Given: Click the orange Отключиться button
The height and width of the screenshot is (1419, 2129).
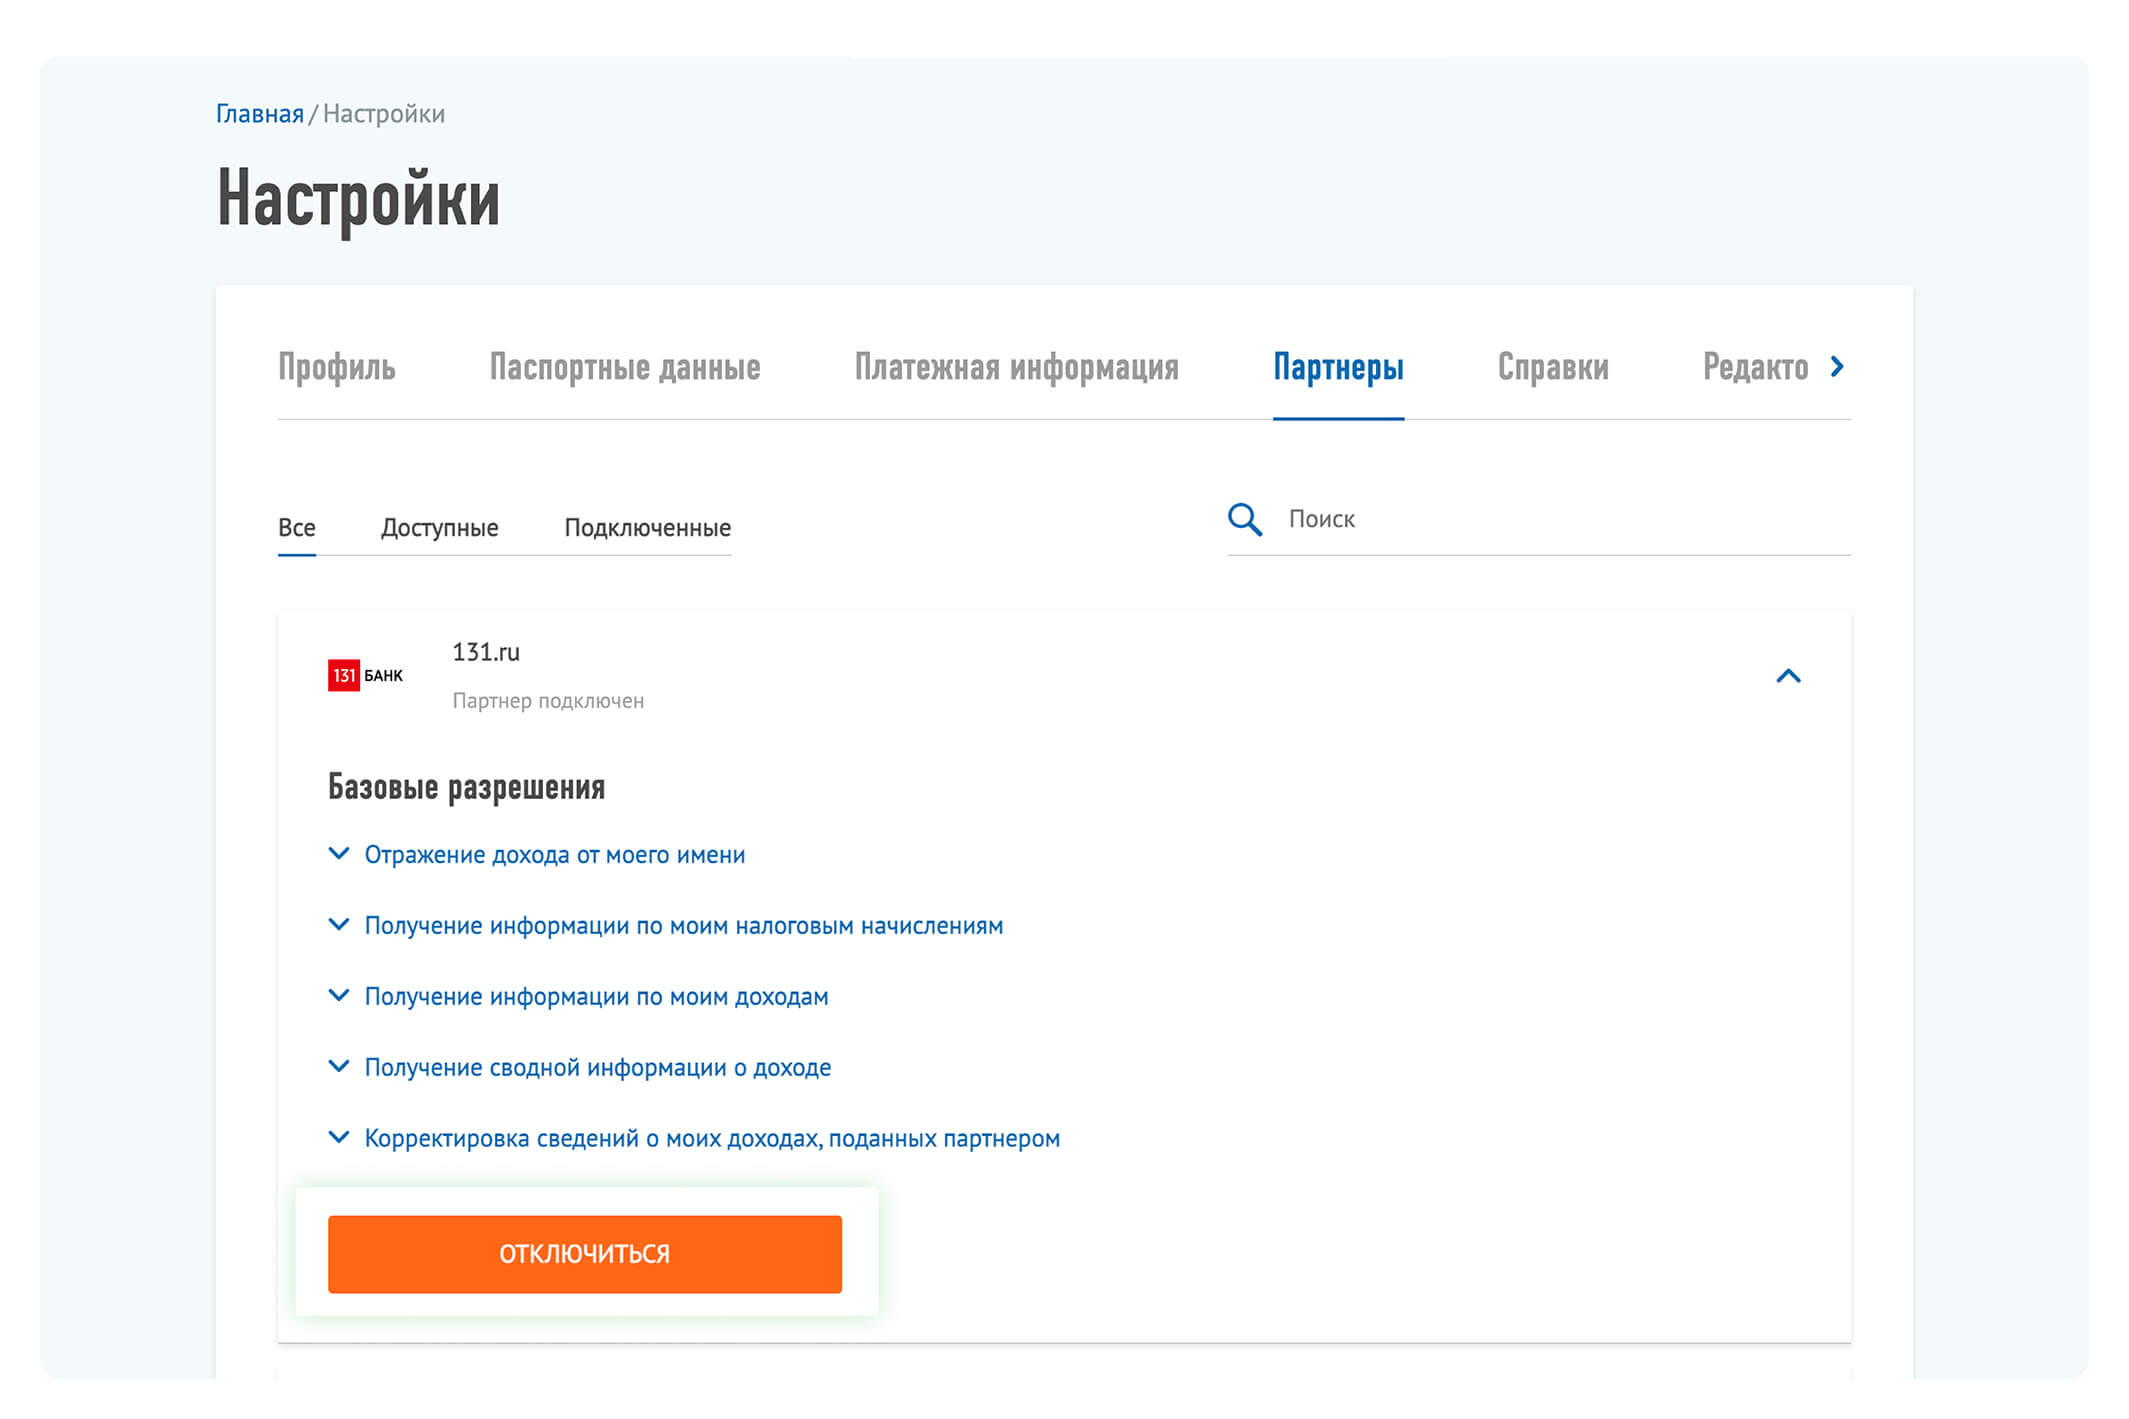Looking at the screenshot, I should pyautogui.click(x=584, y=1254).
